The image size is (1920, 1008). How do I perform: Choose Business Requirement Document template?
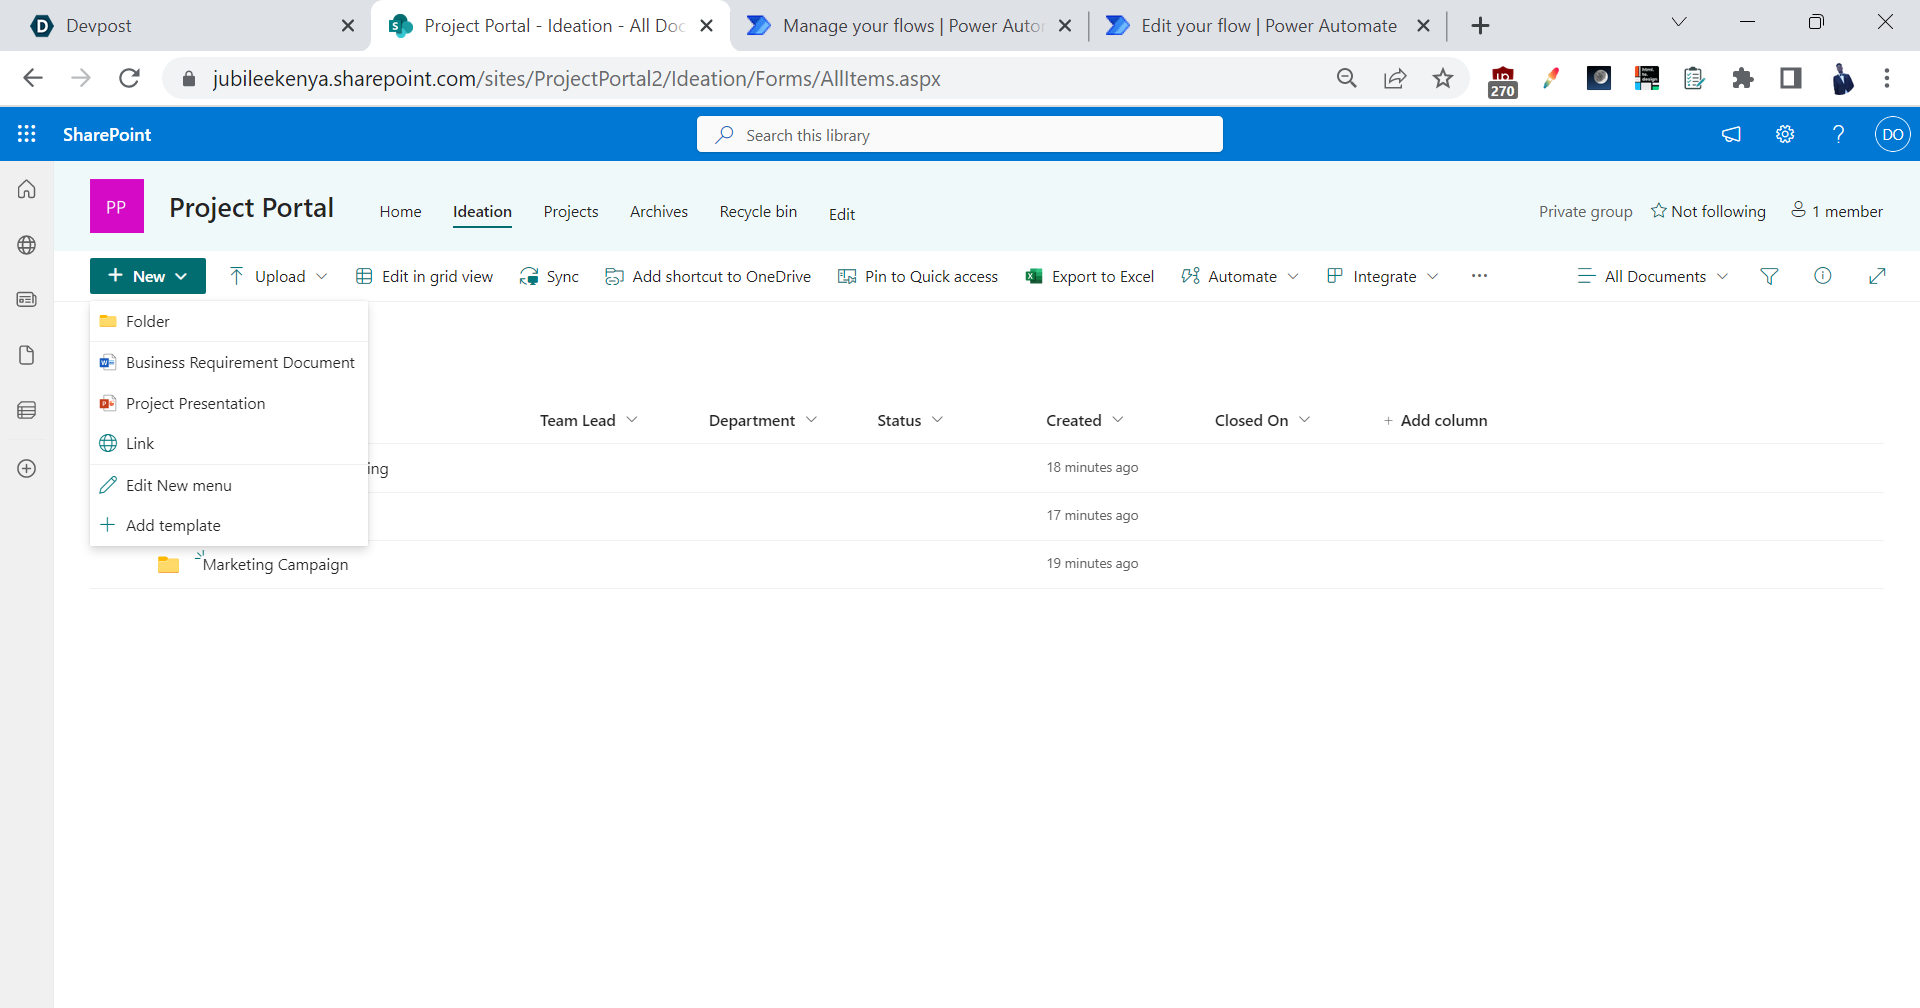[x=229, y=362]
